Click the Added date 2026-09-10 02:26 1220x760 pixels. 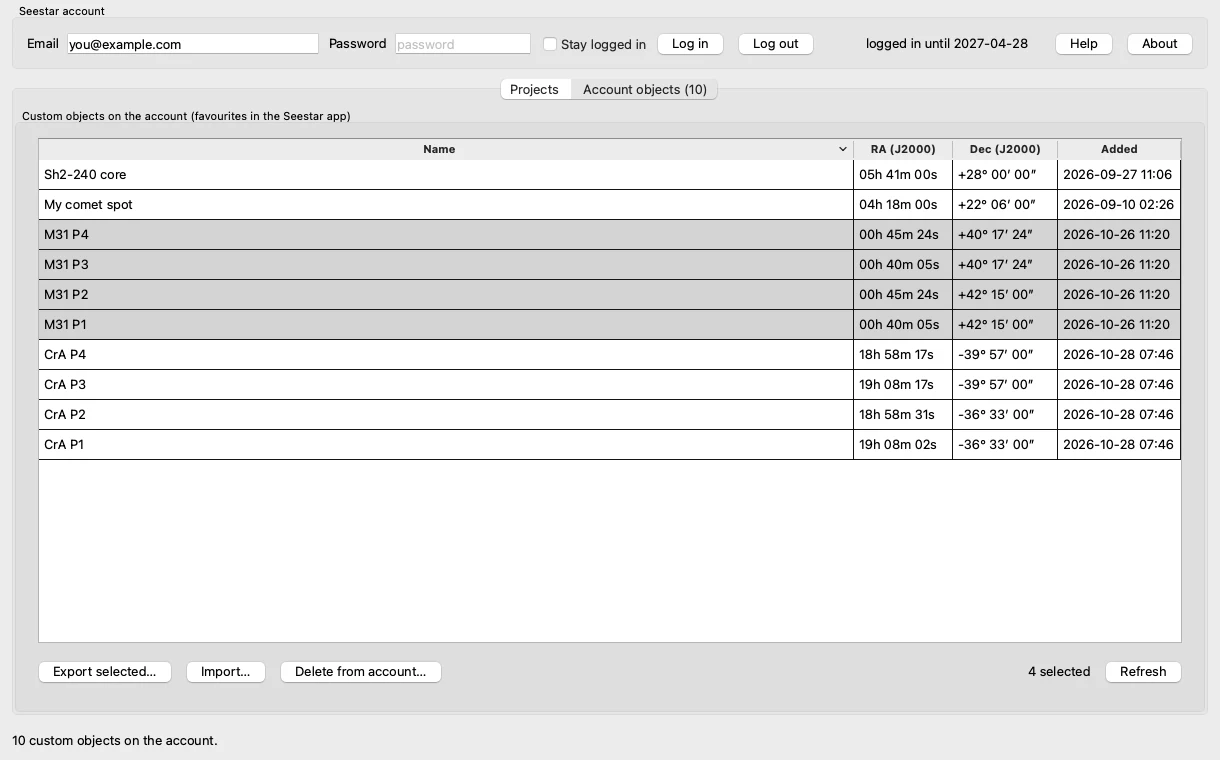click(1118, 205)
